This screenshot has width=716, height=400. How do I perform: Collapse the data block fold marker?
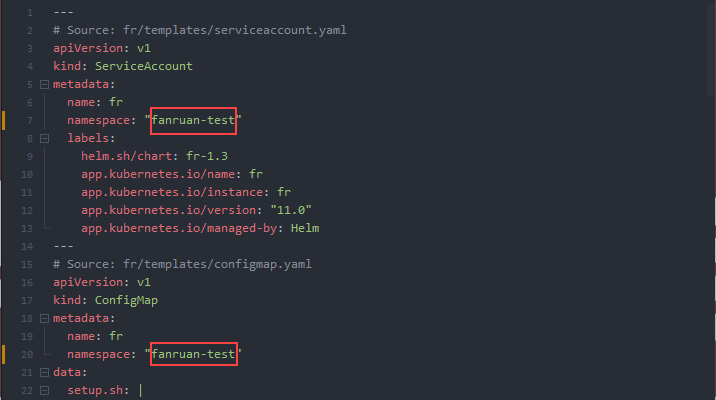[x=44, y=372]
